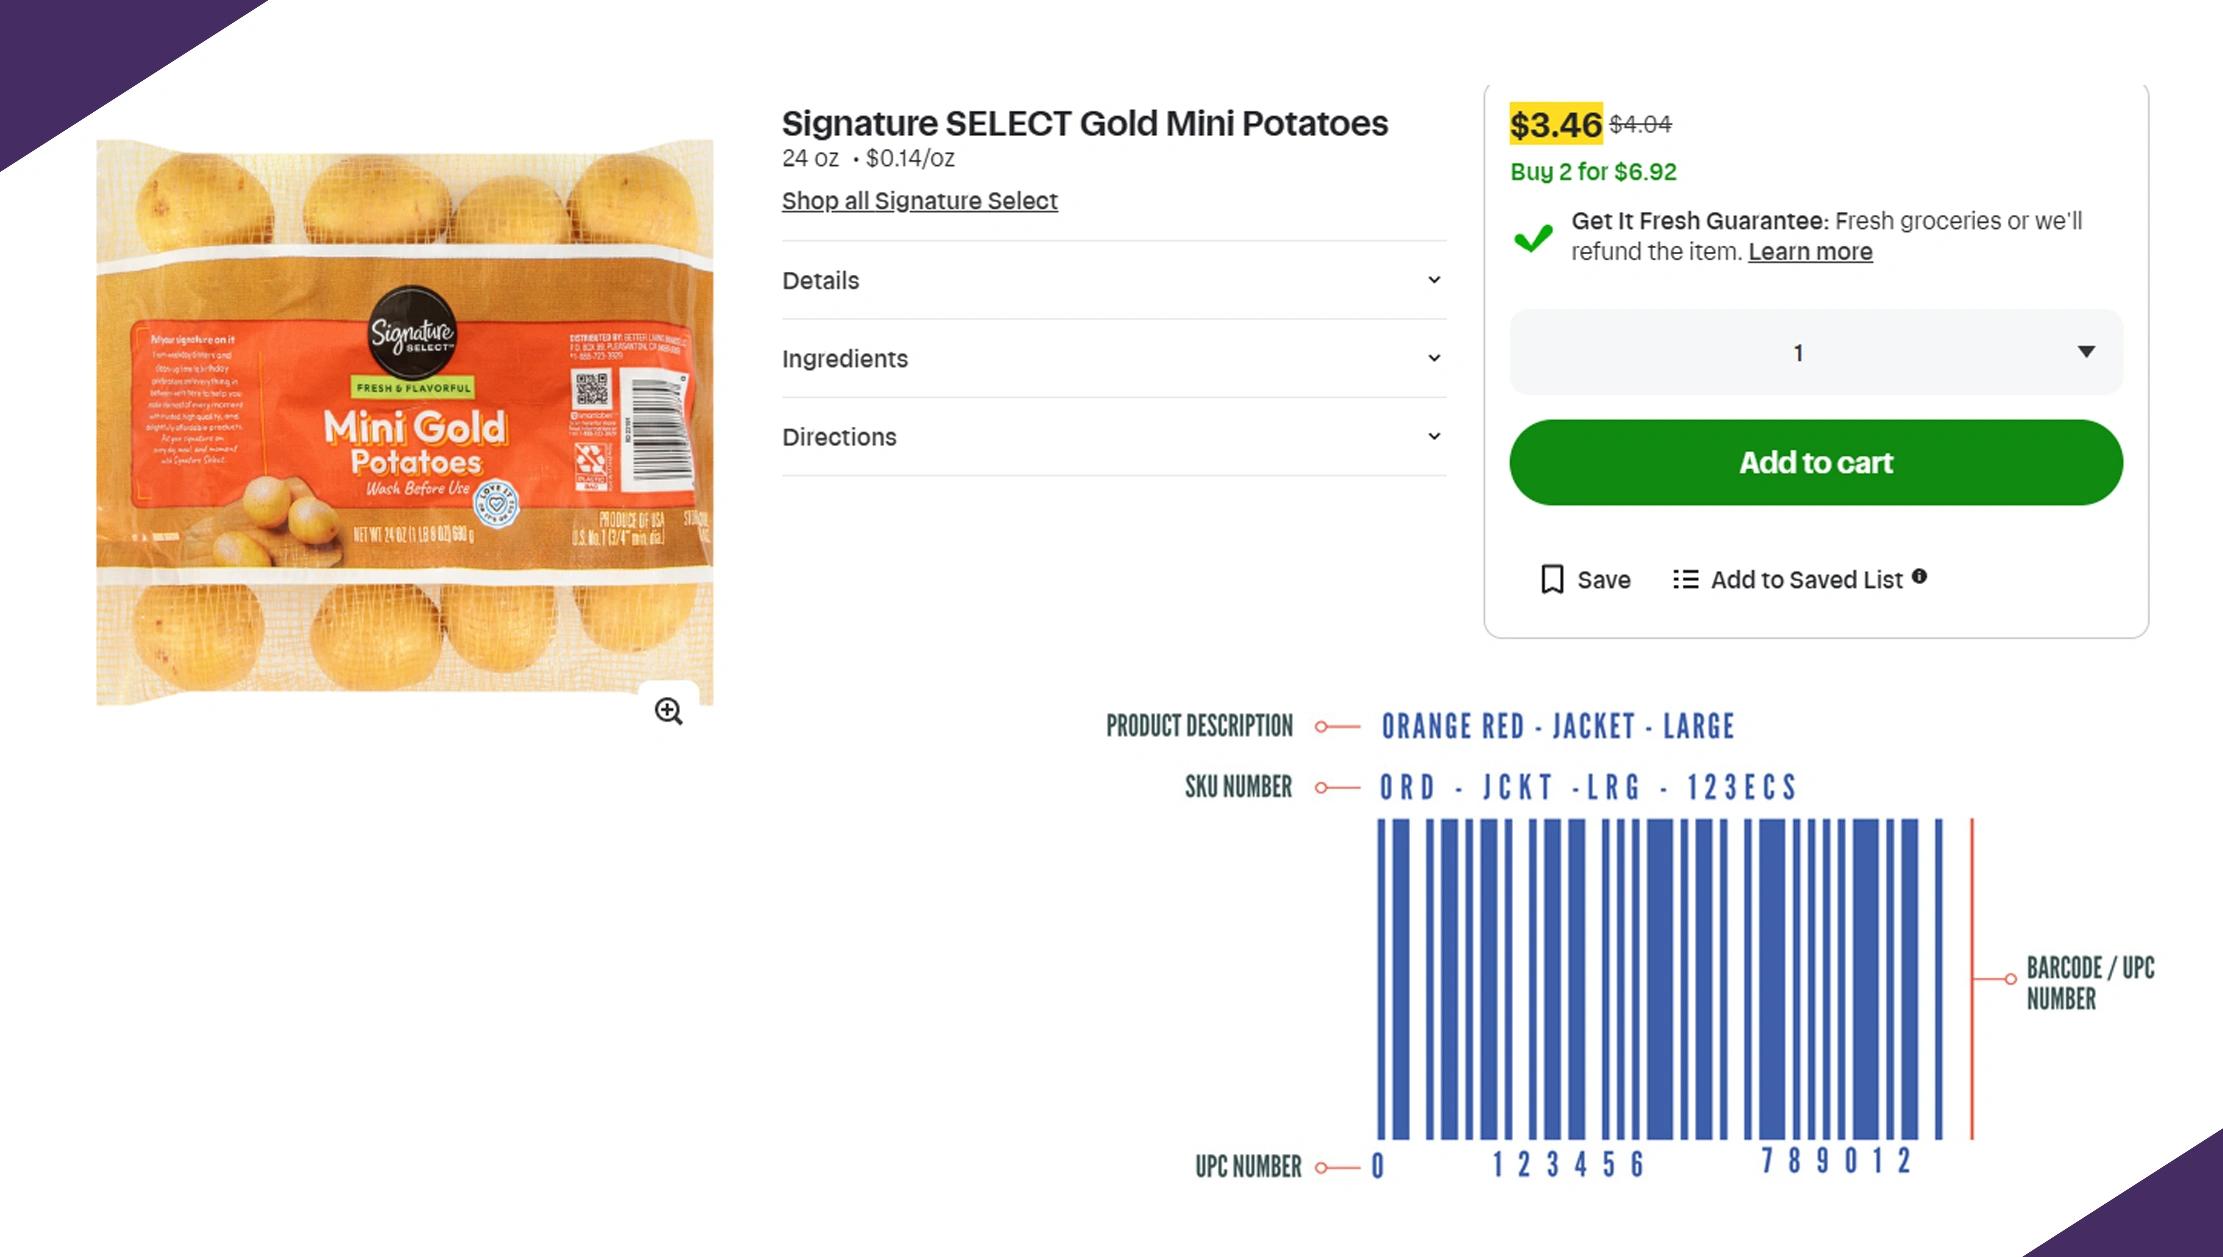Click the large blue barcode graphic
Screen dimensions: 2223x1257
[x=1660, y=979]
